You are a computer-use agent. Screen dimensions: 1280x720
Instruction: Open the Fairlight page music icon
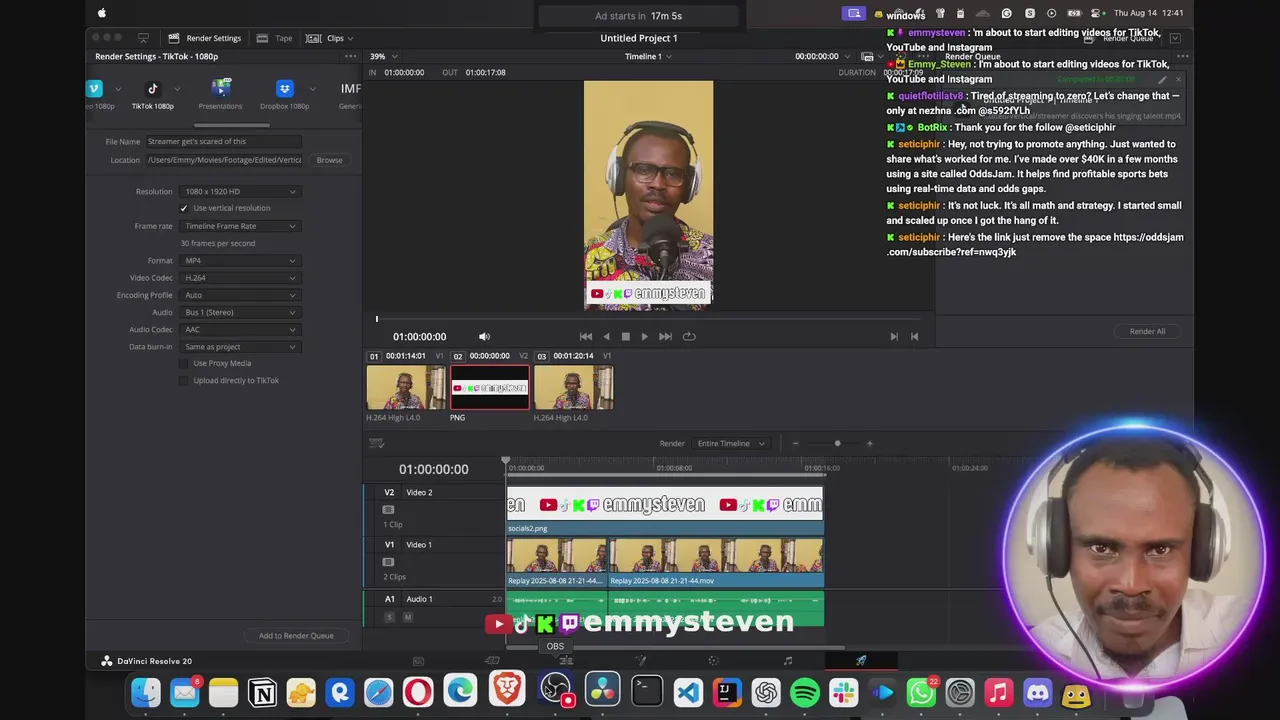click(787, 661)
